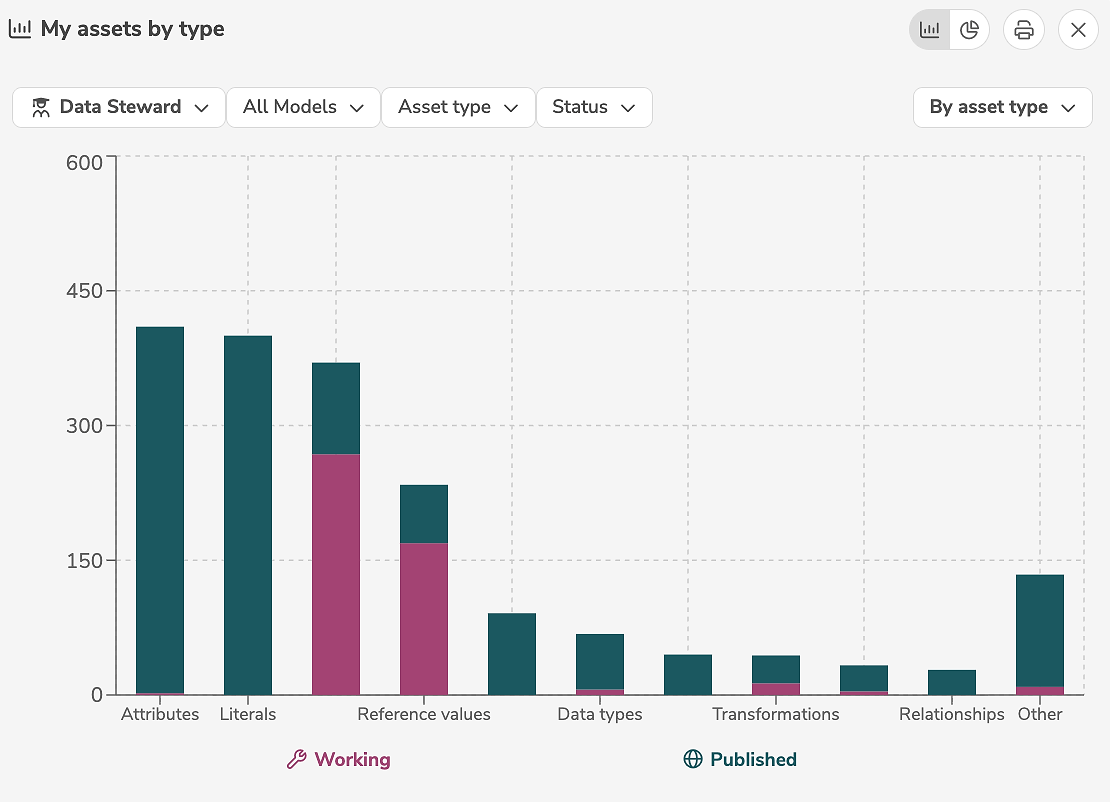Toggle the Published legend series
The image size is (1110, 802).
coord(752,759)
